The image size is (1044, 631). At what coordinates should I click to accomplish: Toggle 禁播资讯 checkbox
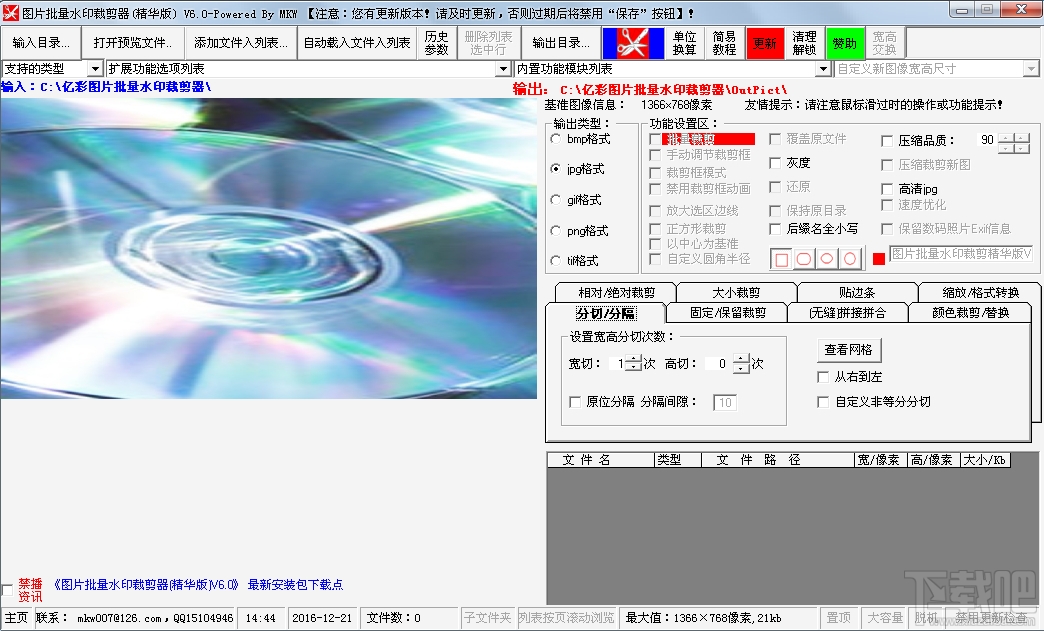pos(7,590)
